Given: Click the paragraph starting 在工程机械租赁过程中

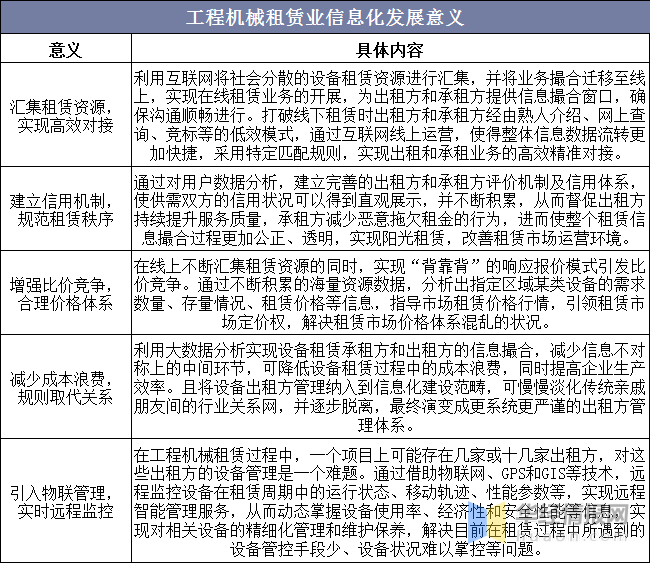Looking at the screenshot, I should click(390, 502).
